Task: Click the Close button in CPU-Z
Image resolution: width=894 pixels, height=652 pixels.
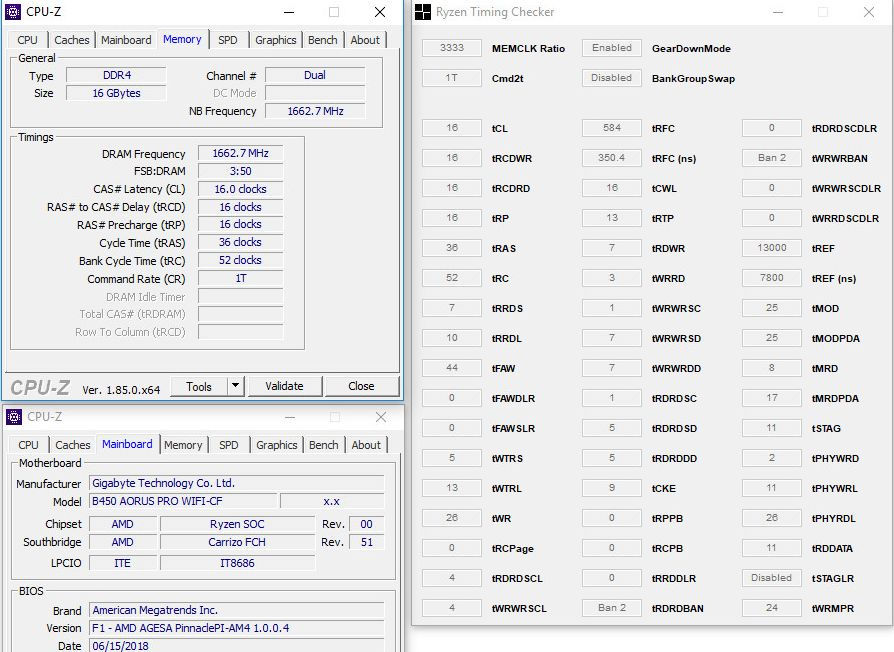Action: 361,386
